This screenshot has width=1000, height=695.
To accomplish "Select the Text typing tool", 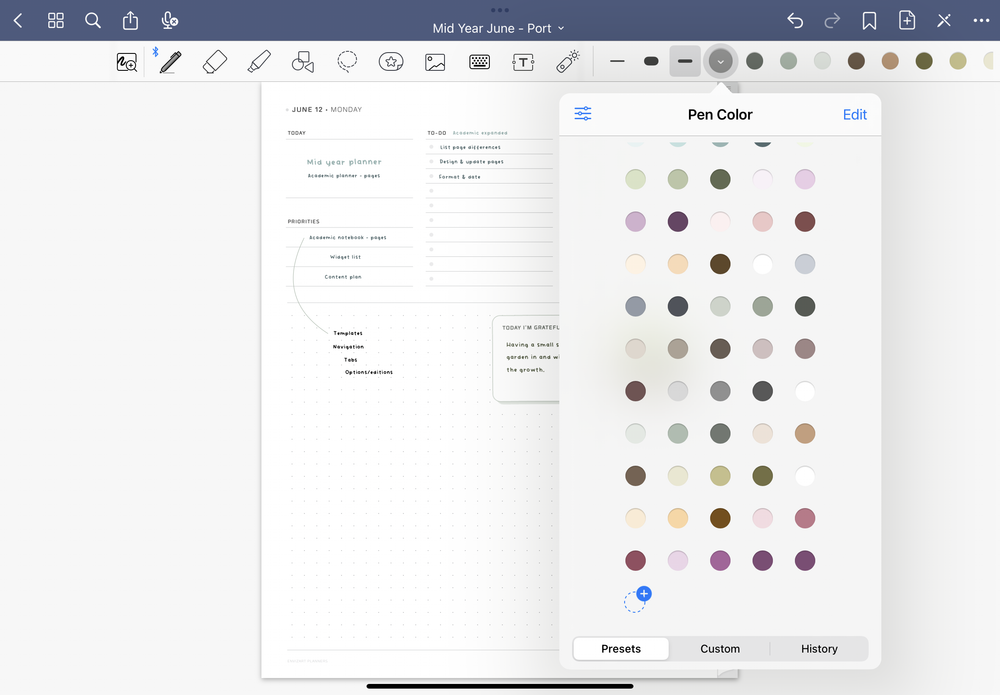I will tap(523, 61).
